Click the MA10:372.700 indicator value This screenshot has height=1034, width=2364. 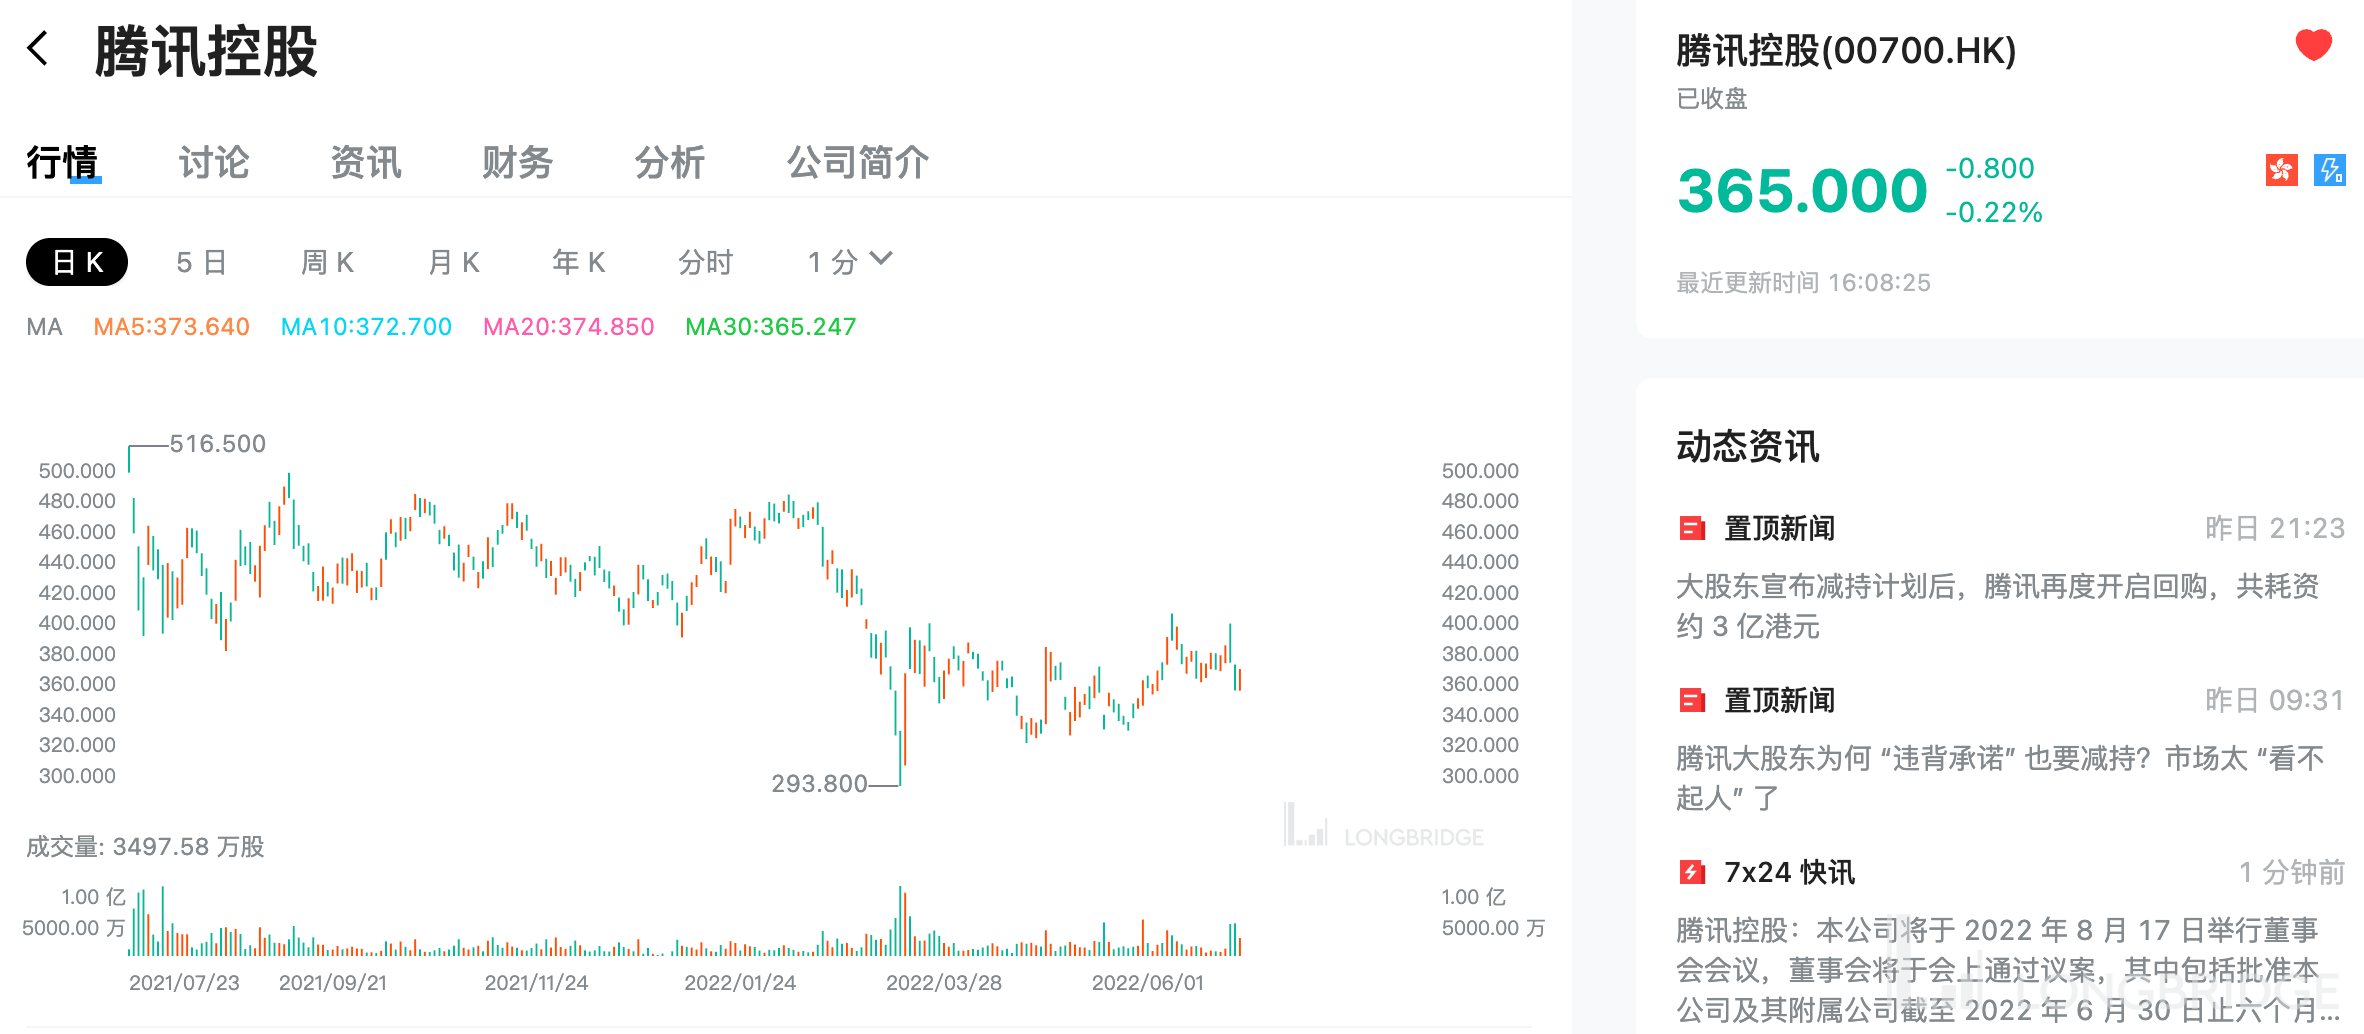tap(366, 327)
